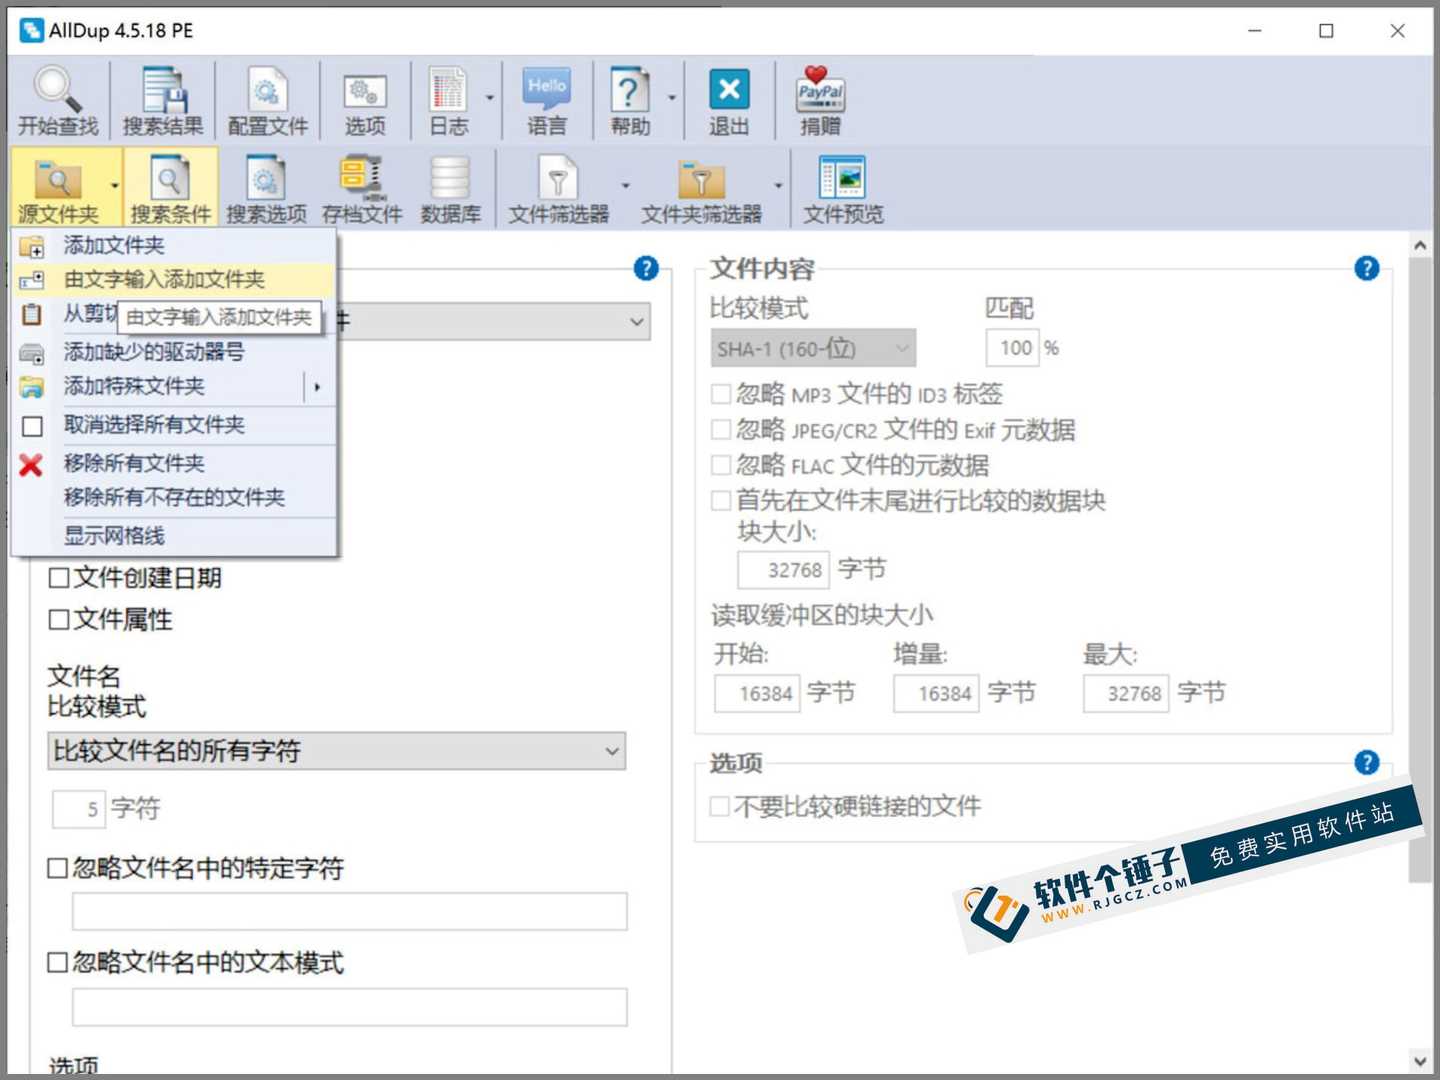1440x1080 pixels.
Task: Open the dropdown partly hidden behind the menu
Action: click(494, 322)
